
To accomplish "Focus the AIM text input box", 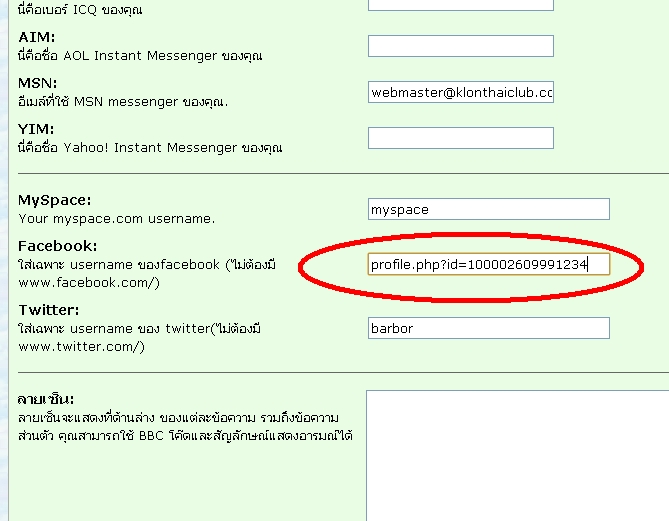I will pyautogui.click(x=460, y=46).
